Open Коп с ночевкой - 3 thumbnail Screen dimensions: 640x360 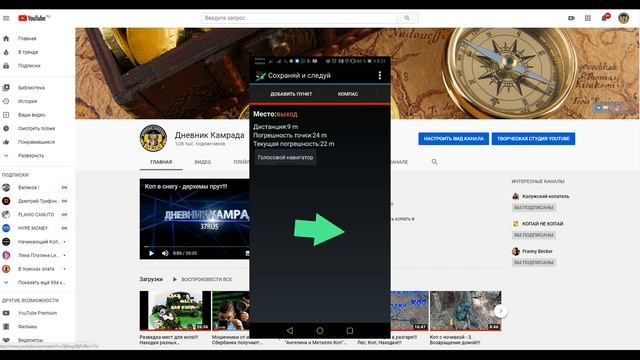(465, 310)
